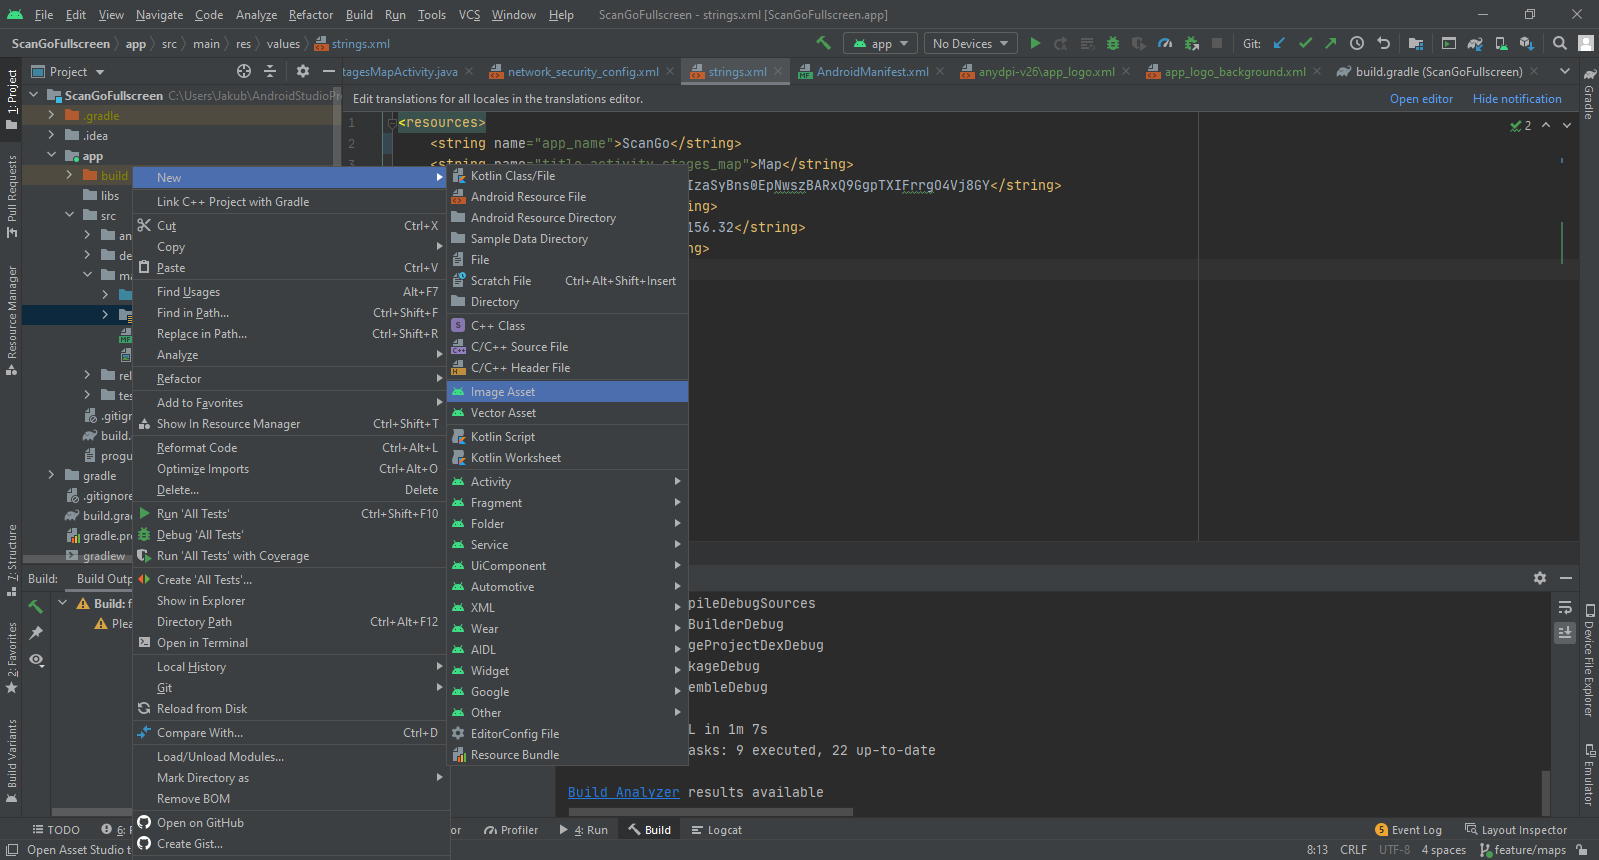Click the Make Project hammer icon

823,43
